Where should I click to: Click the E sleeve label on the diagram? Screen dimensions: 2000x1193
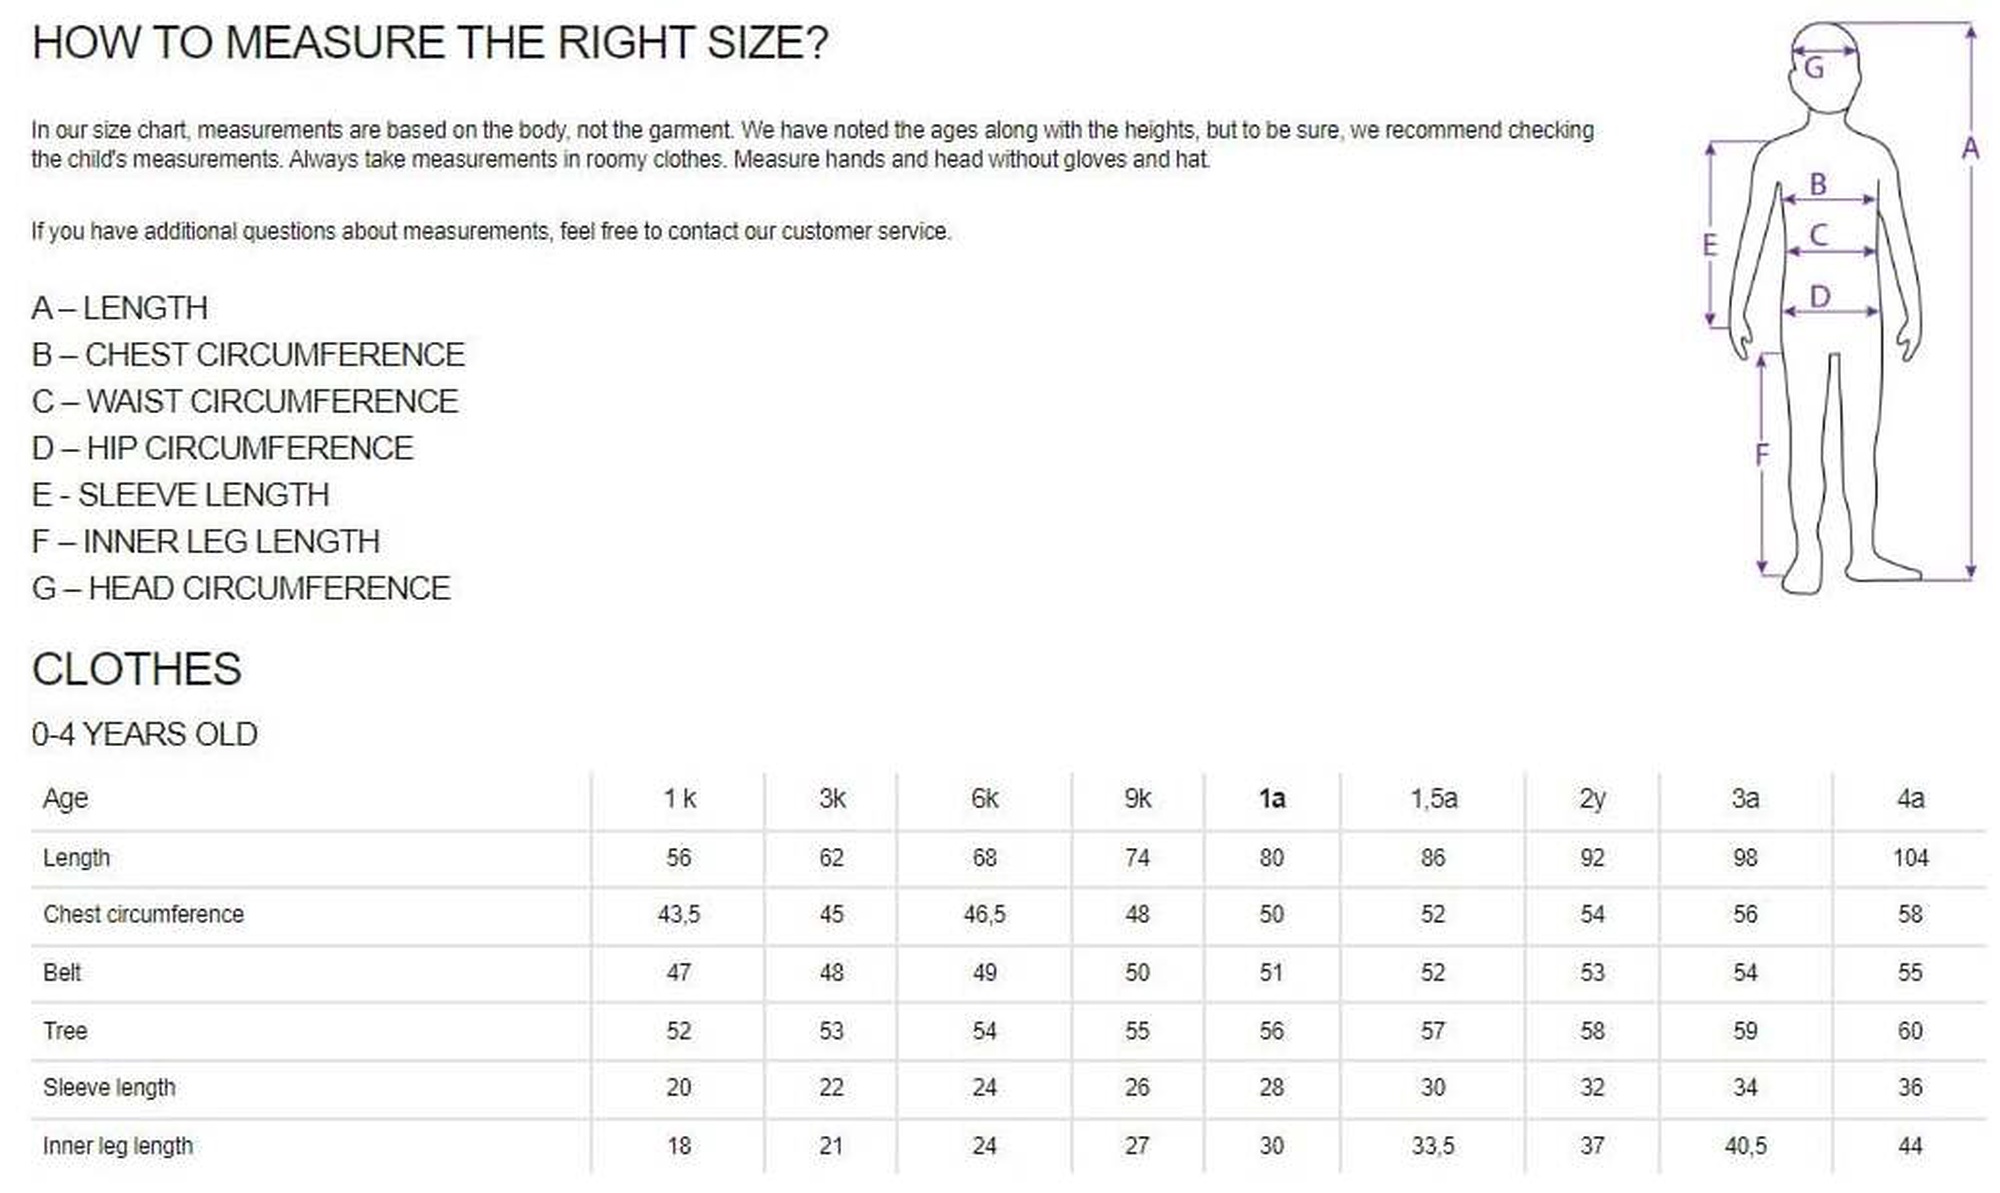click(1710, 244)
